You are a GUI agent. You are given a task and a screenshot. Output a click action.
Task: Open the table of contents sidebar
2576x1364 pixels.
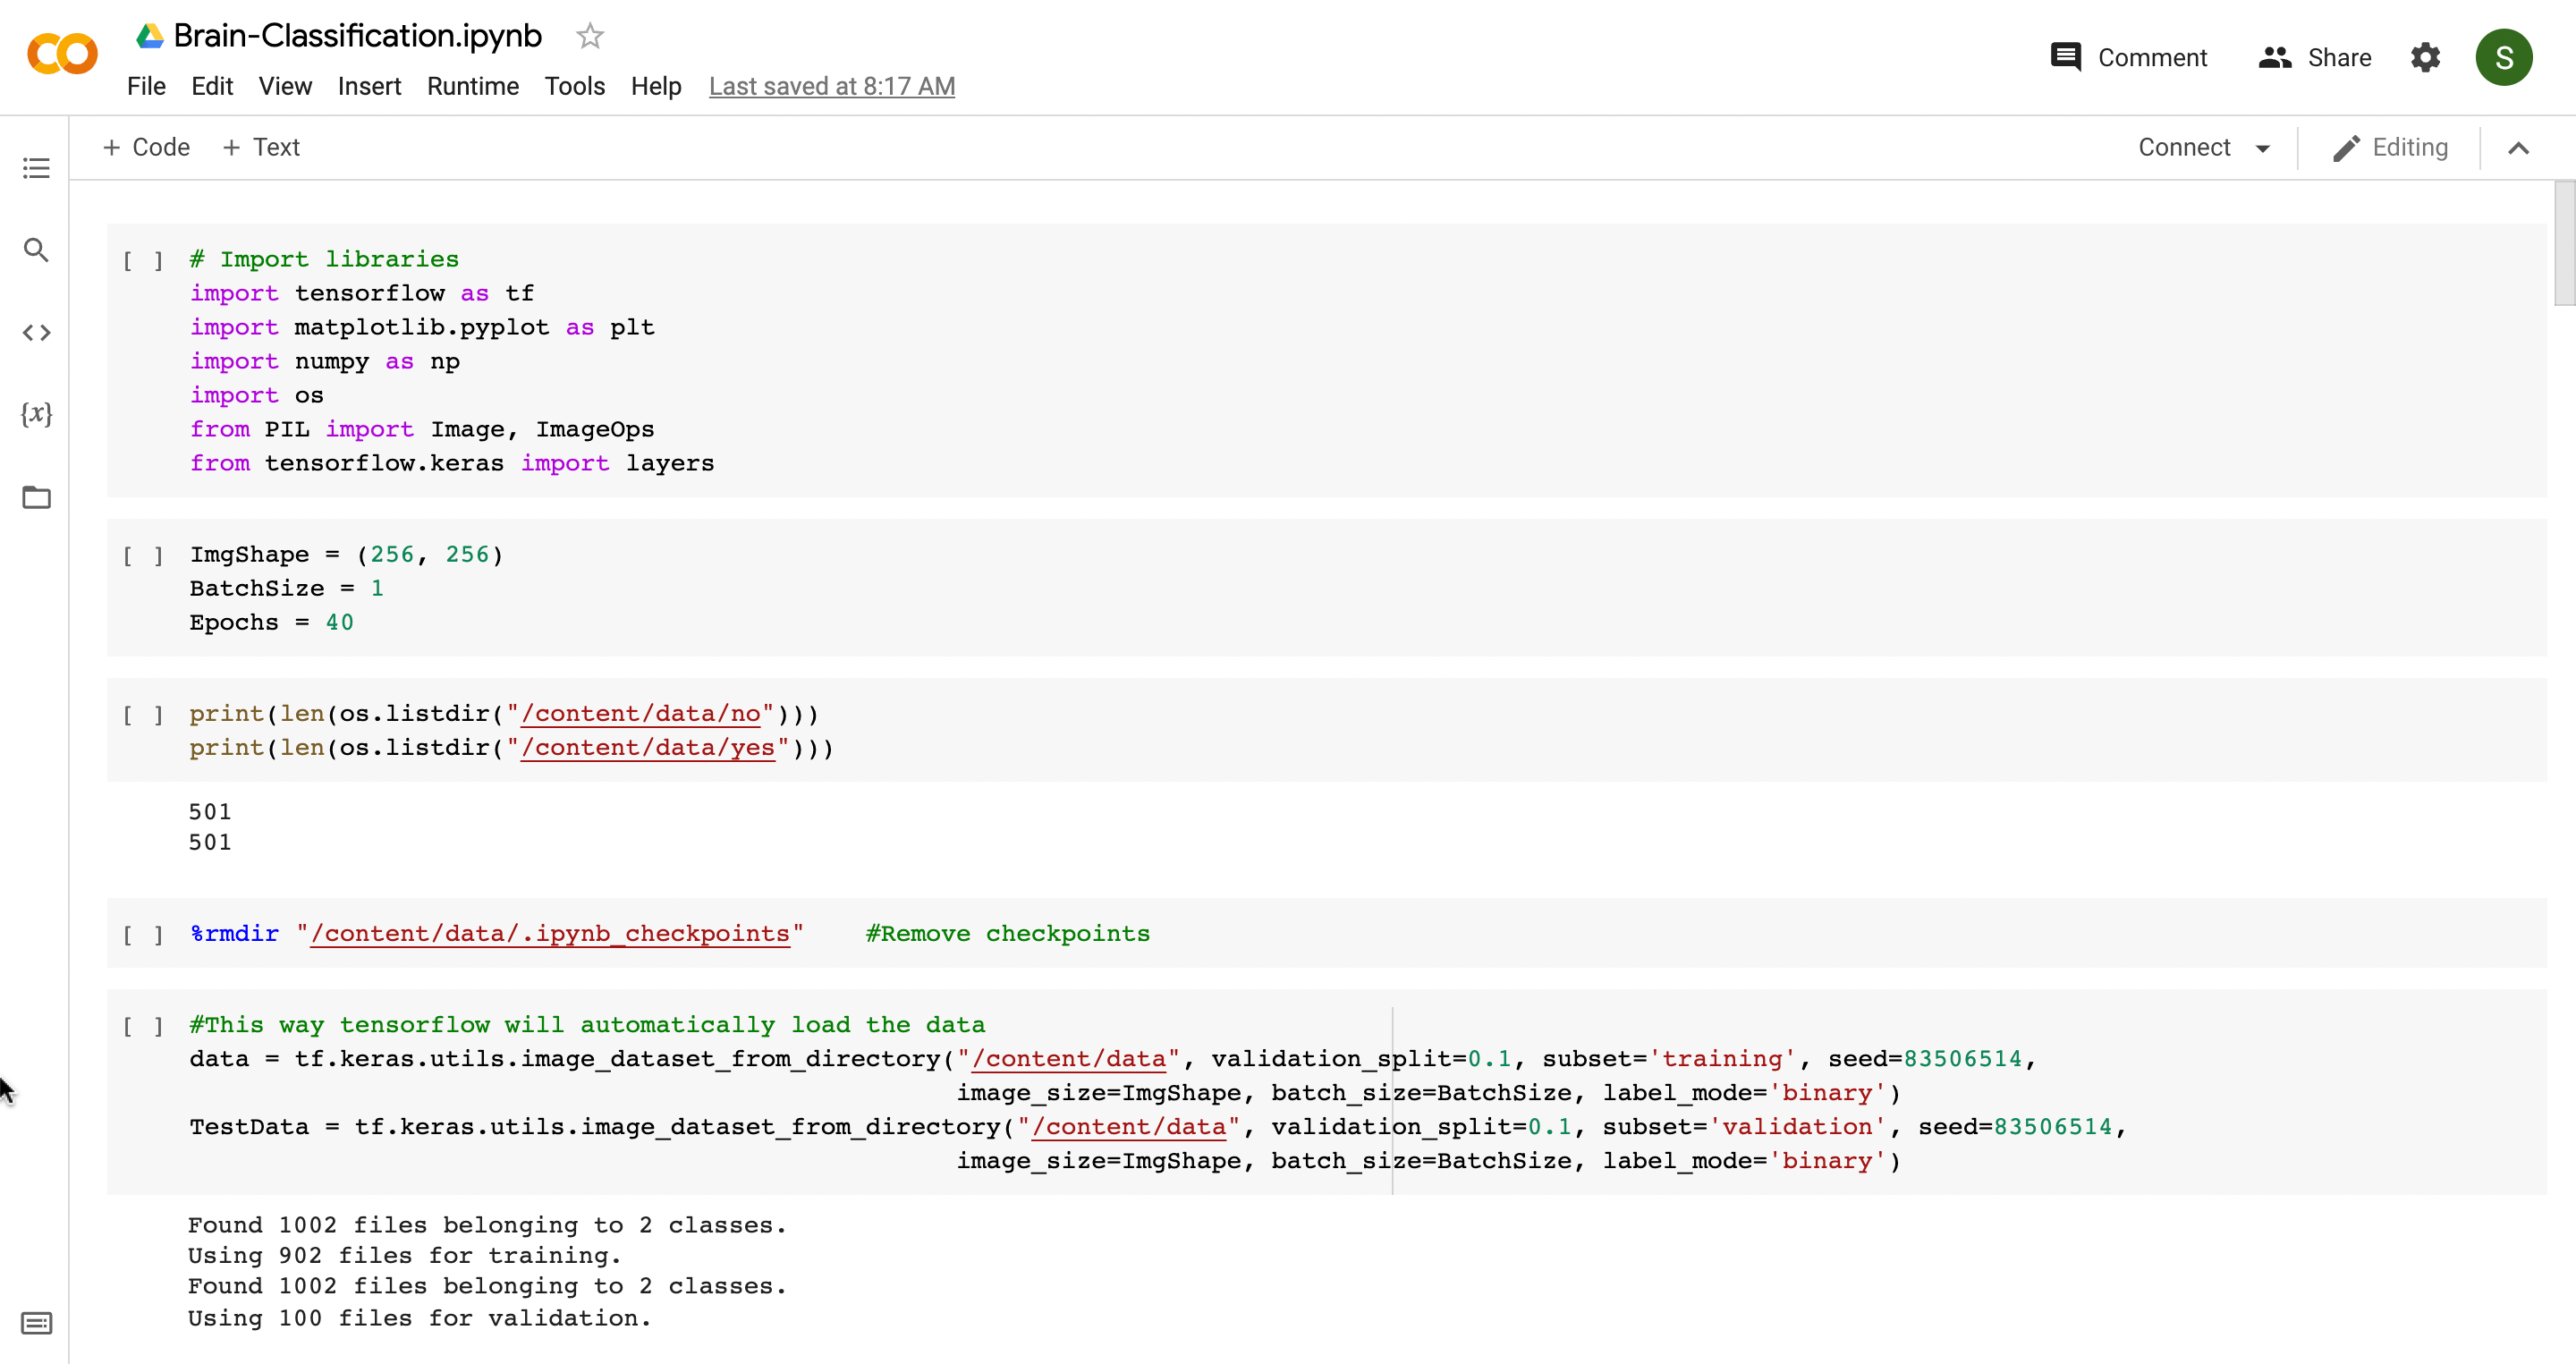[x=36, y=168]
